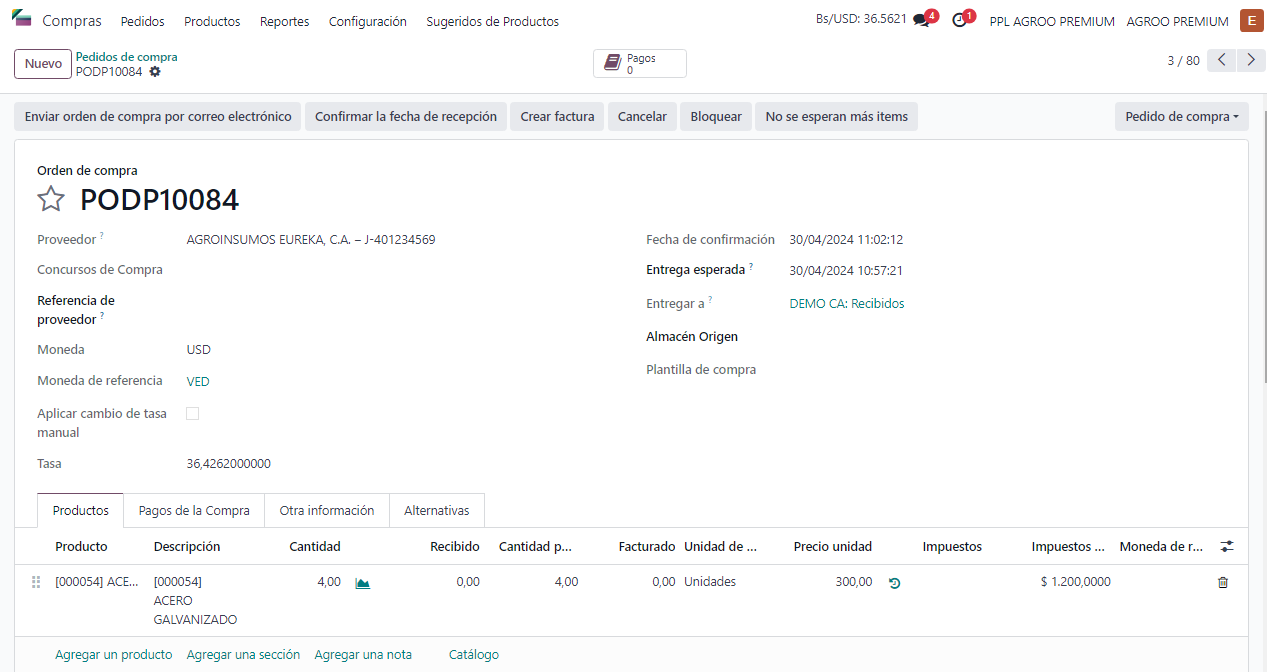This screenshot has width=1267, height=672.
Task: Switch to Otra información tab
Action: point(327,511)
